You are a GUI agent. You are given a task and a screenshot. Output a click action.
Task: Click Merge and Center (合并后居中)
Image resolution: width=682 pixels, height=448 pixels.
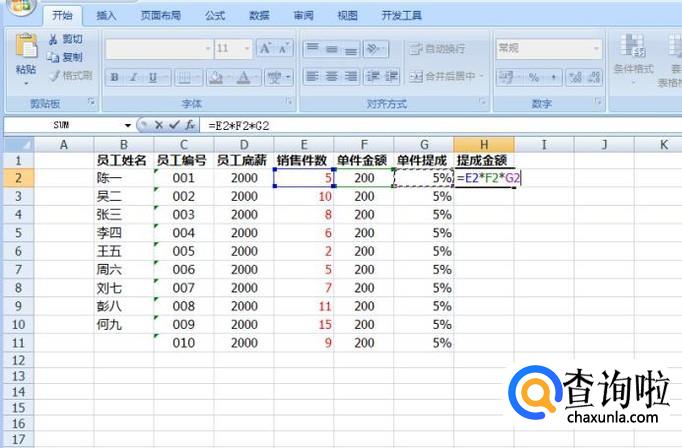(x=441, y=77)
